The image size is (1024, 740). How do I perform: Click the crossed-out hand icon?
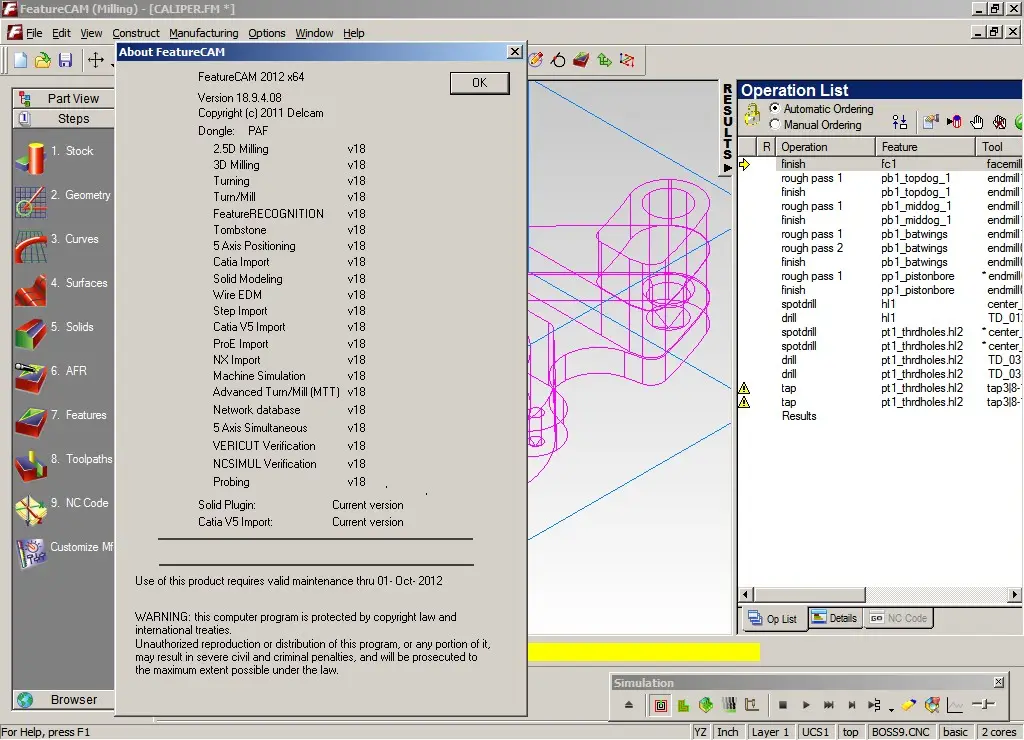[x=999, y=122]
